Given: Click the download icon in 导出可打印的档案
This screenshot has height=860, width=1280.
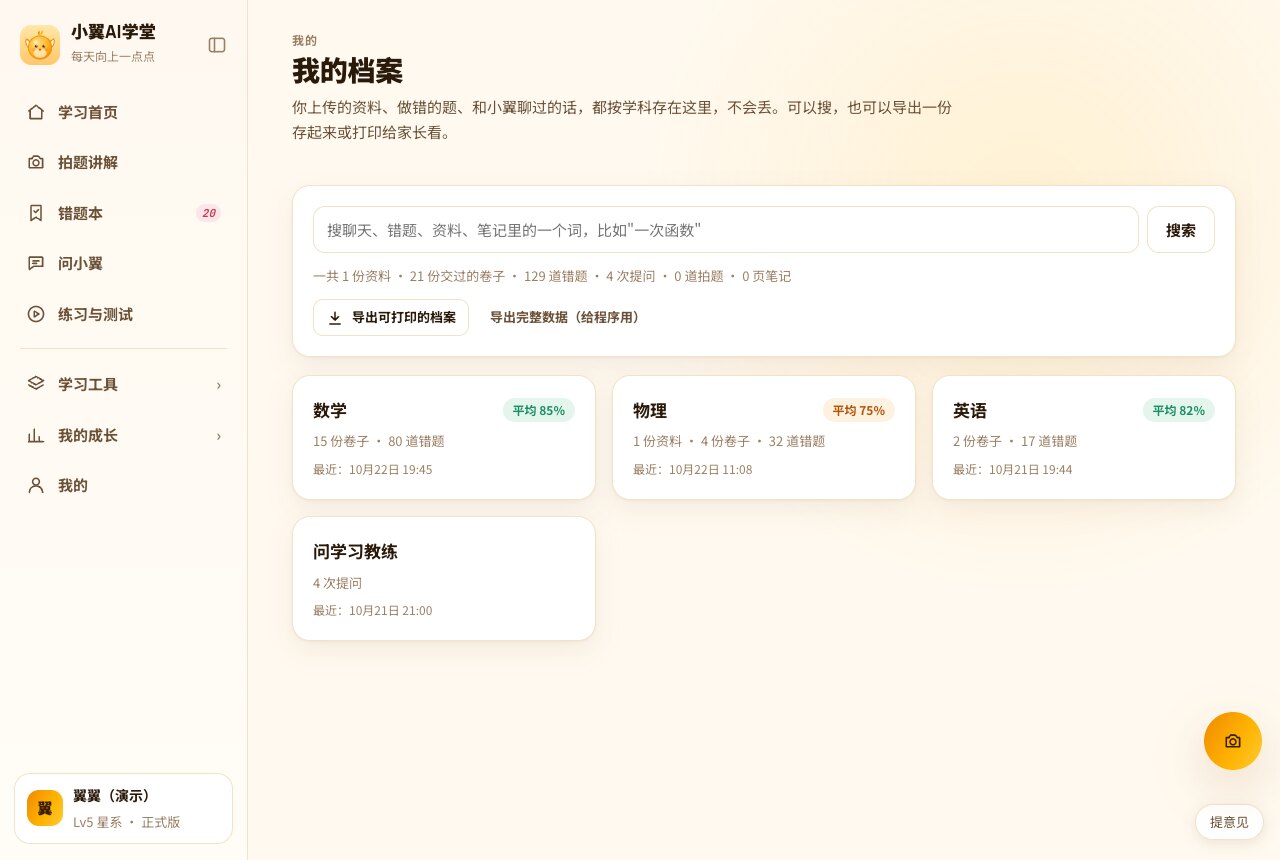Looking at the screenshot, I should 335,318.
